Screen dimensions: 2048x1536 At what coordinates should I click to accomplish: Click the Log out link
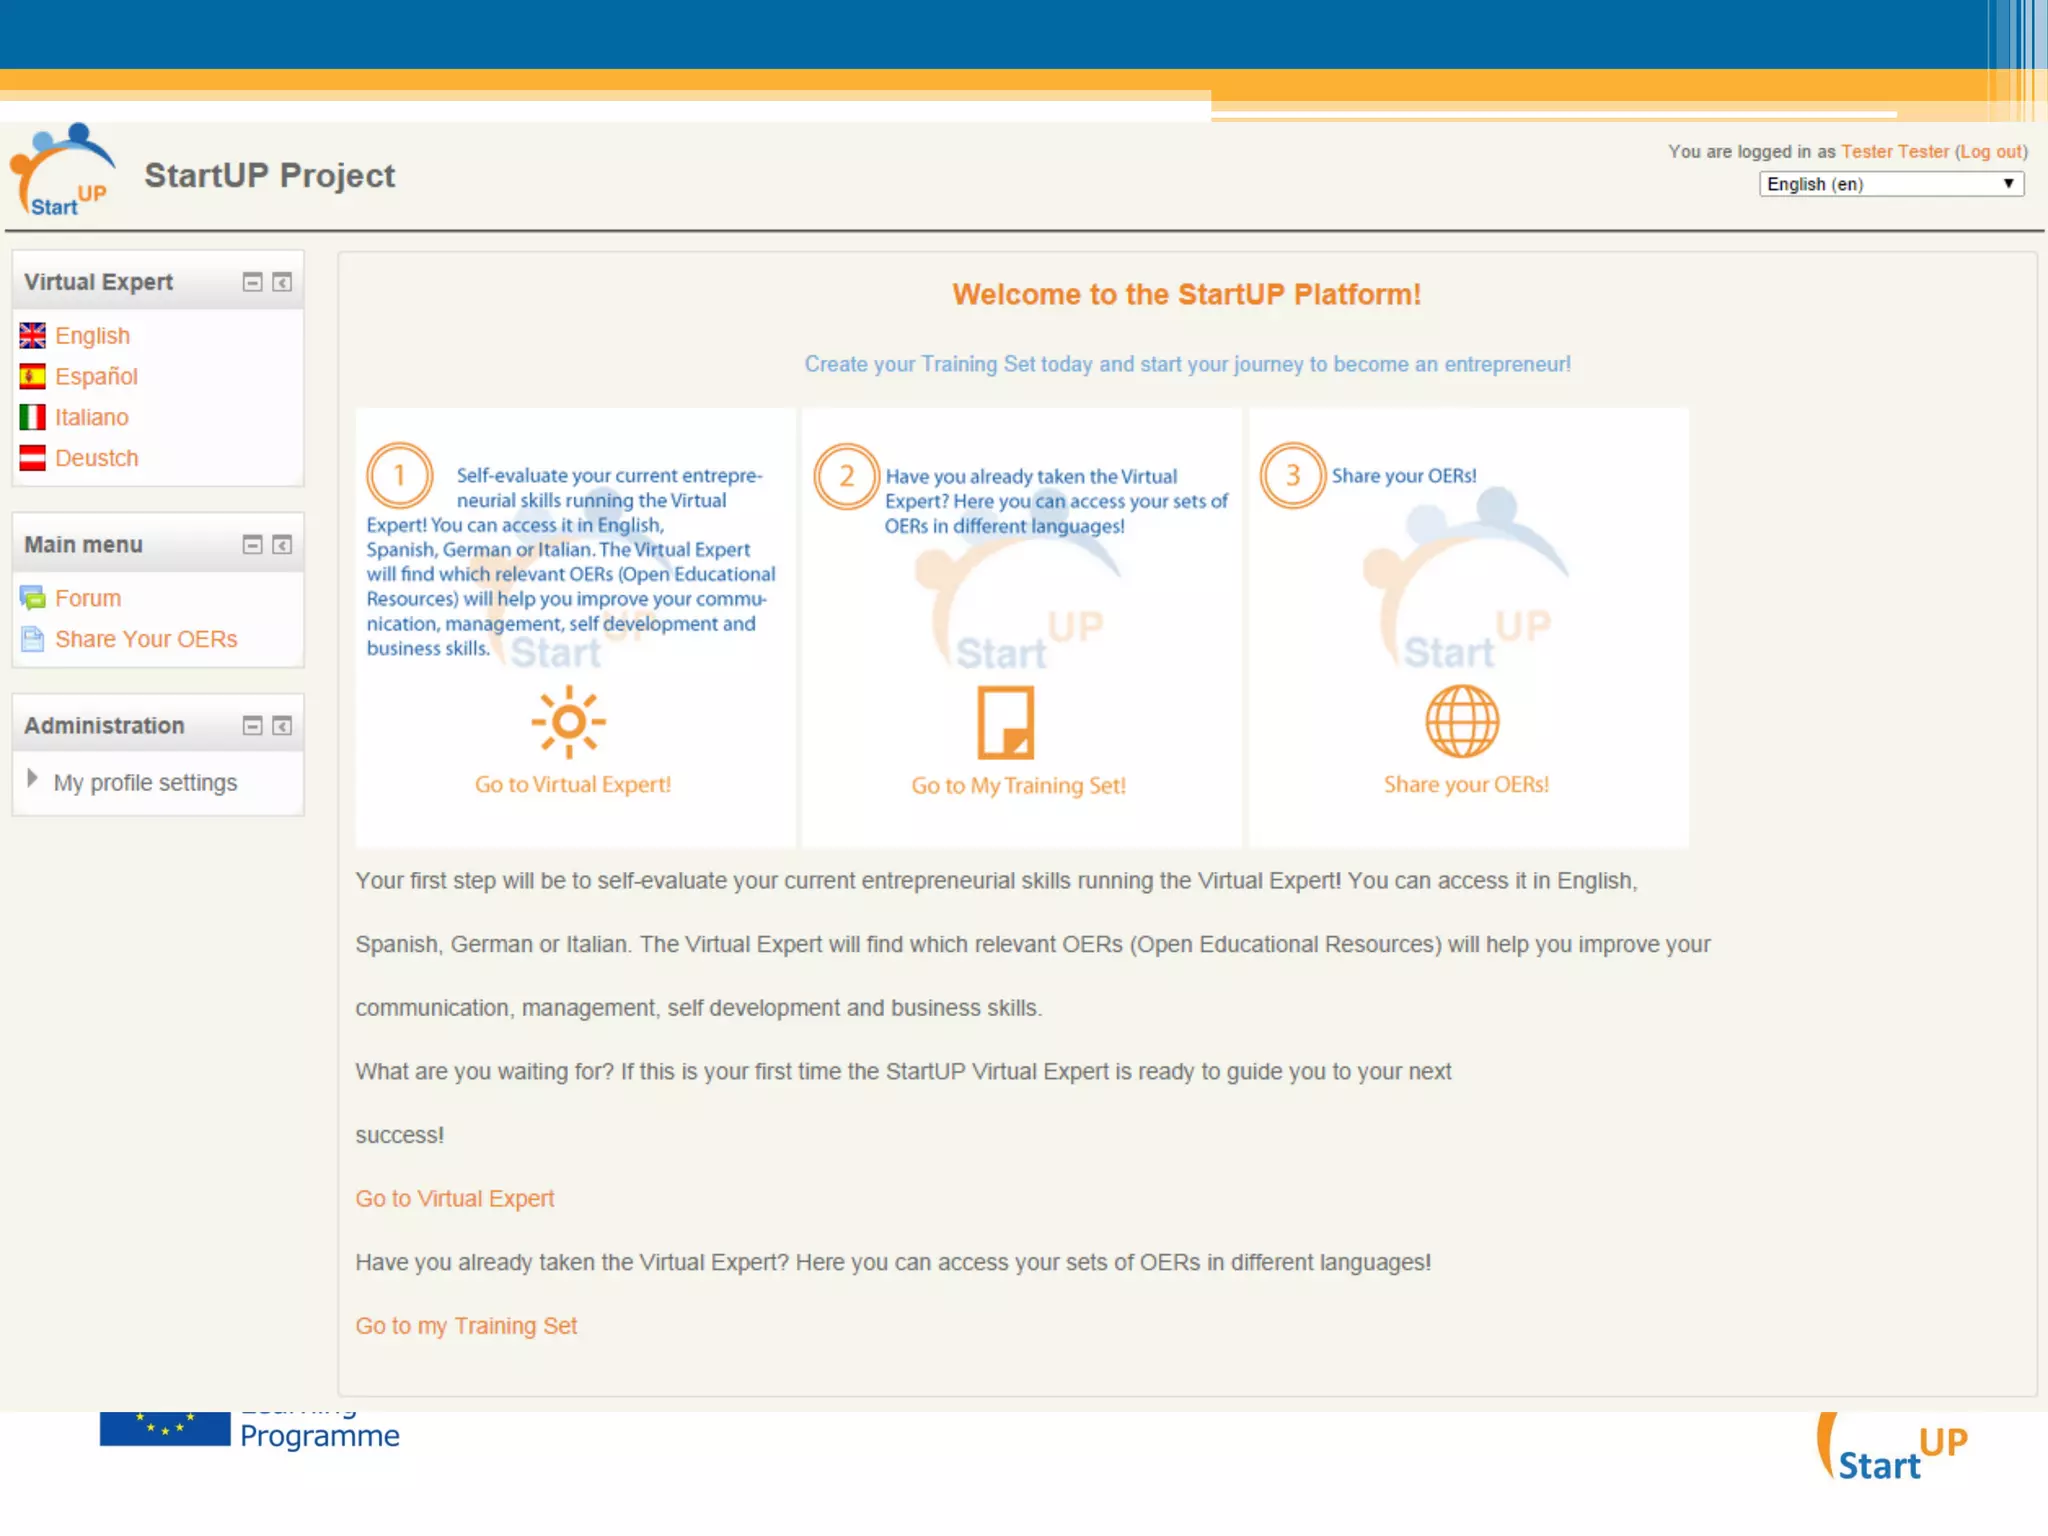click(x=1990, y=151)
